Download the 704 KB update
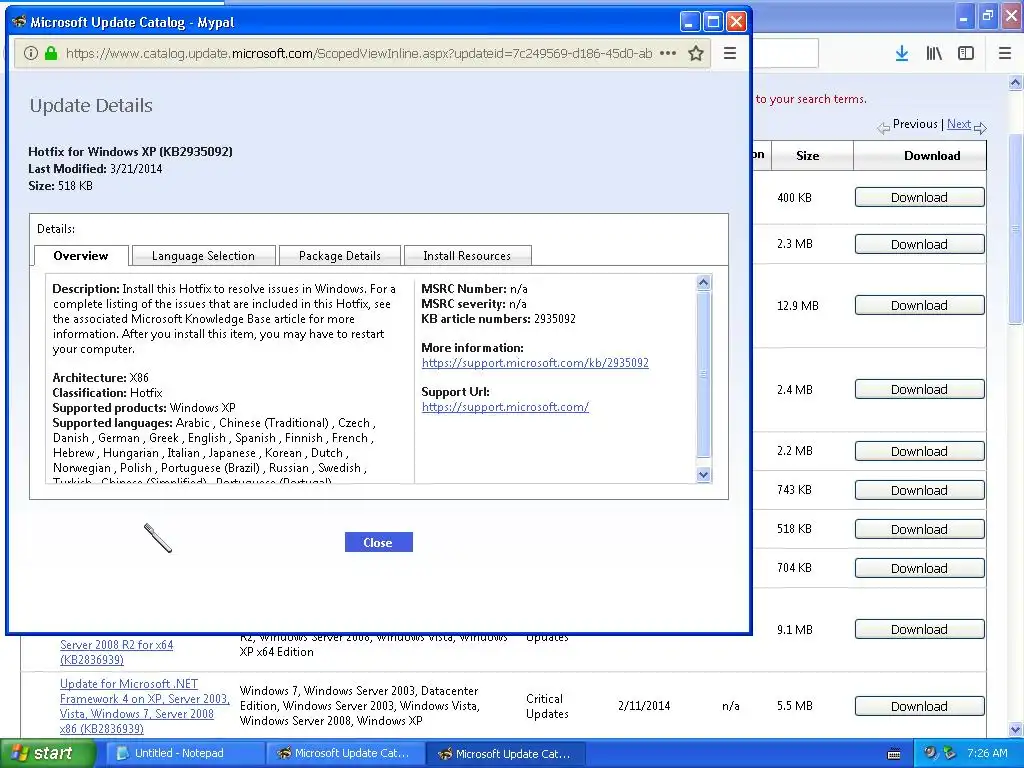 [x=920, y=568]
